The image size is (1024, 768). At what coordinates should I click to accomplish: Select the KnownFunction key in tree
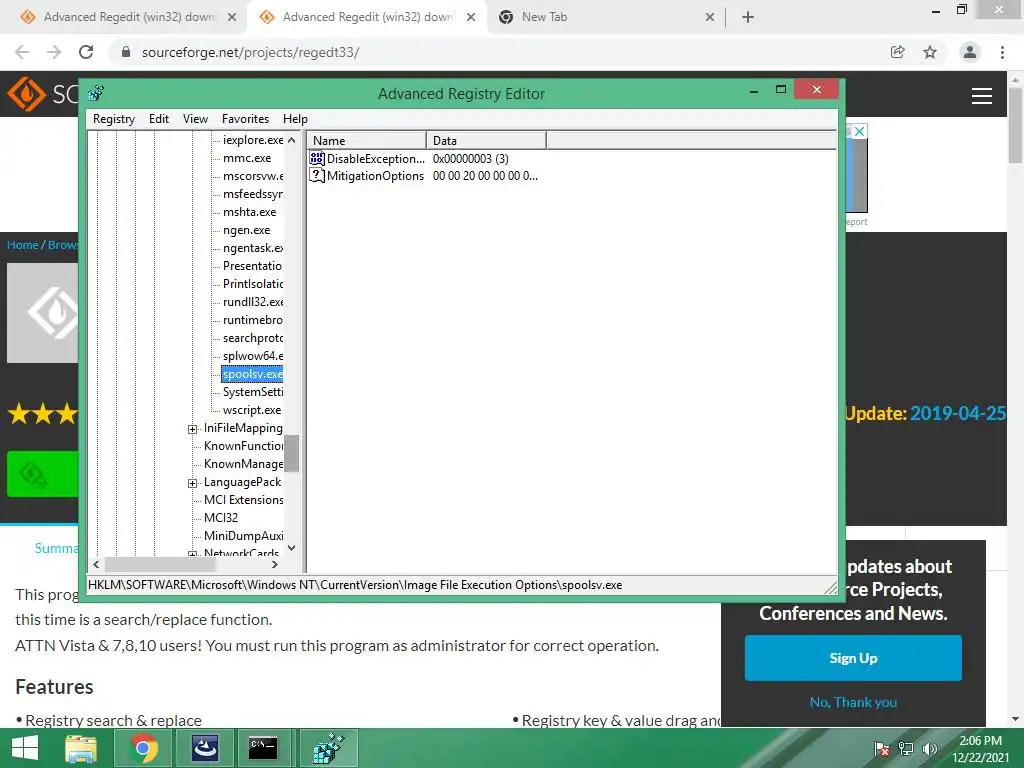[243, 446]
